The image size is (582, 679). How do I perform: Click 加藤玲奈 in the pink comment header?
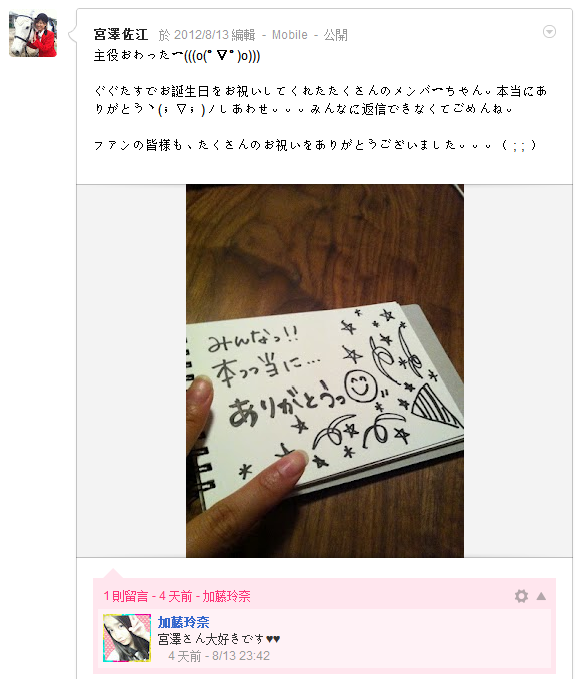point(226,596)
